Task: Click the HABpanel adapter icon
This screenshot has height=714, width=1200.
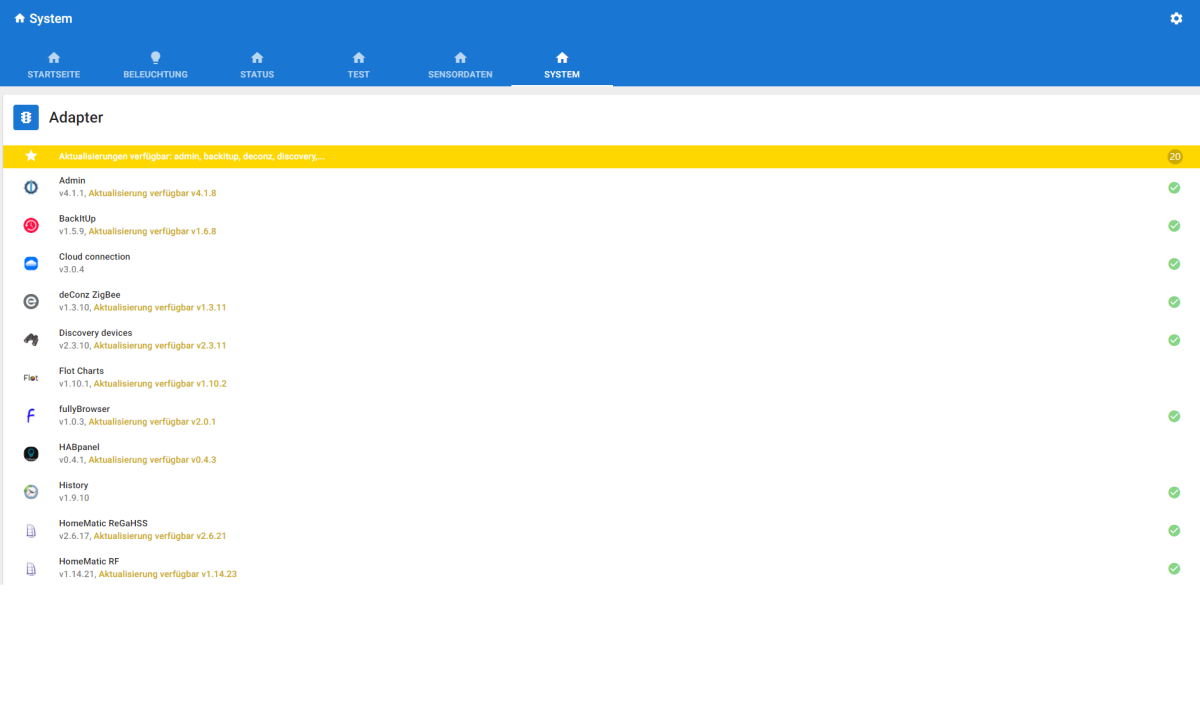Action: (31, 453)
